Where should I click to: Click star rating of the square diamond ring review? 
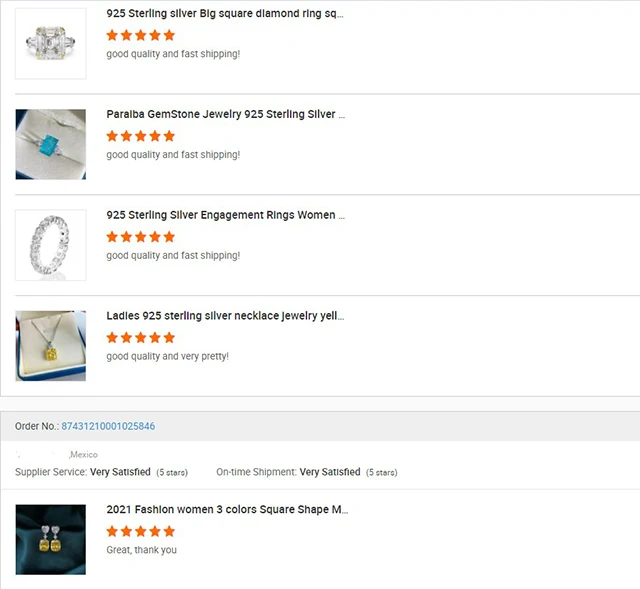coord(141,35)
